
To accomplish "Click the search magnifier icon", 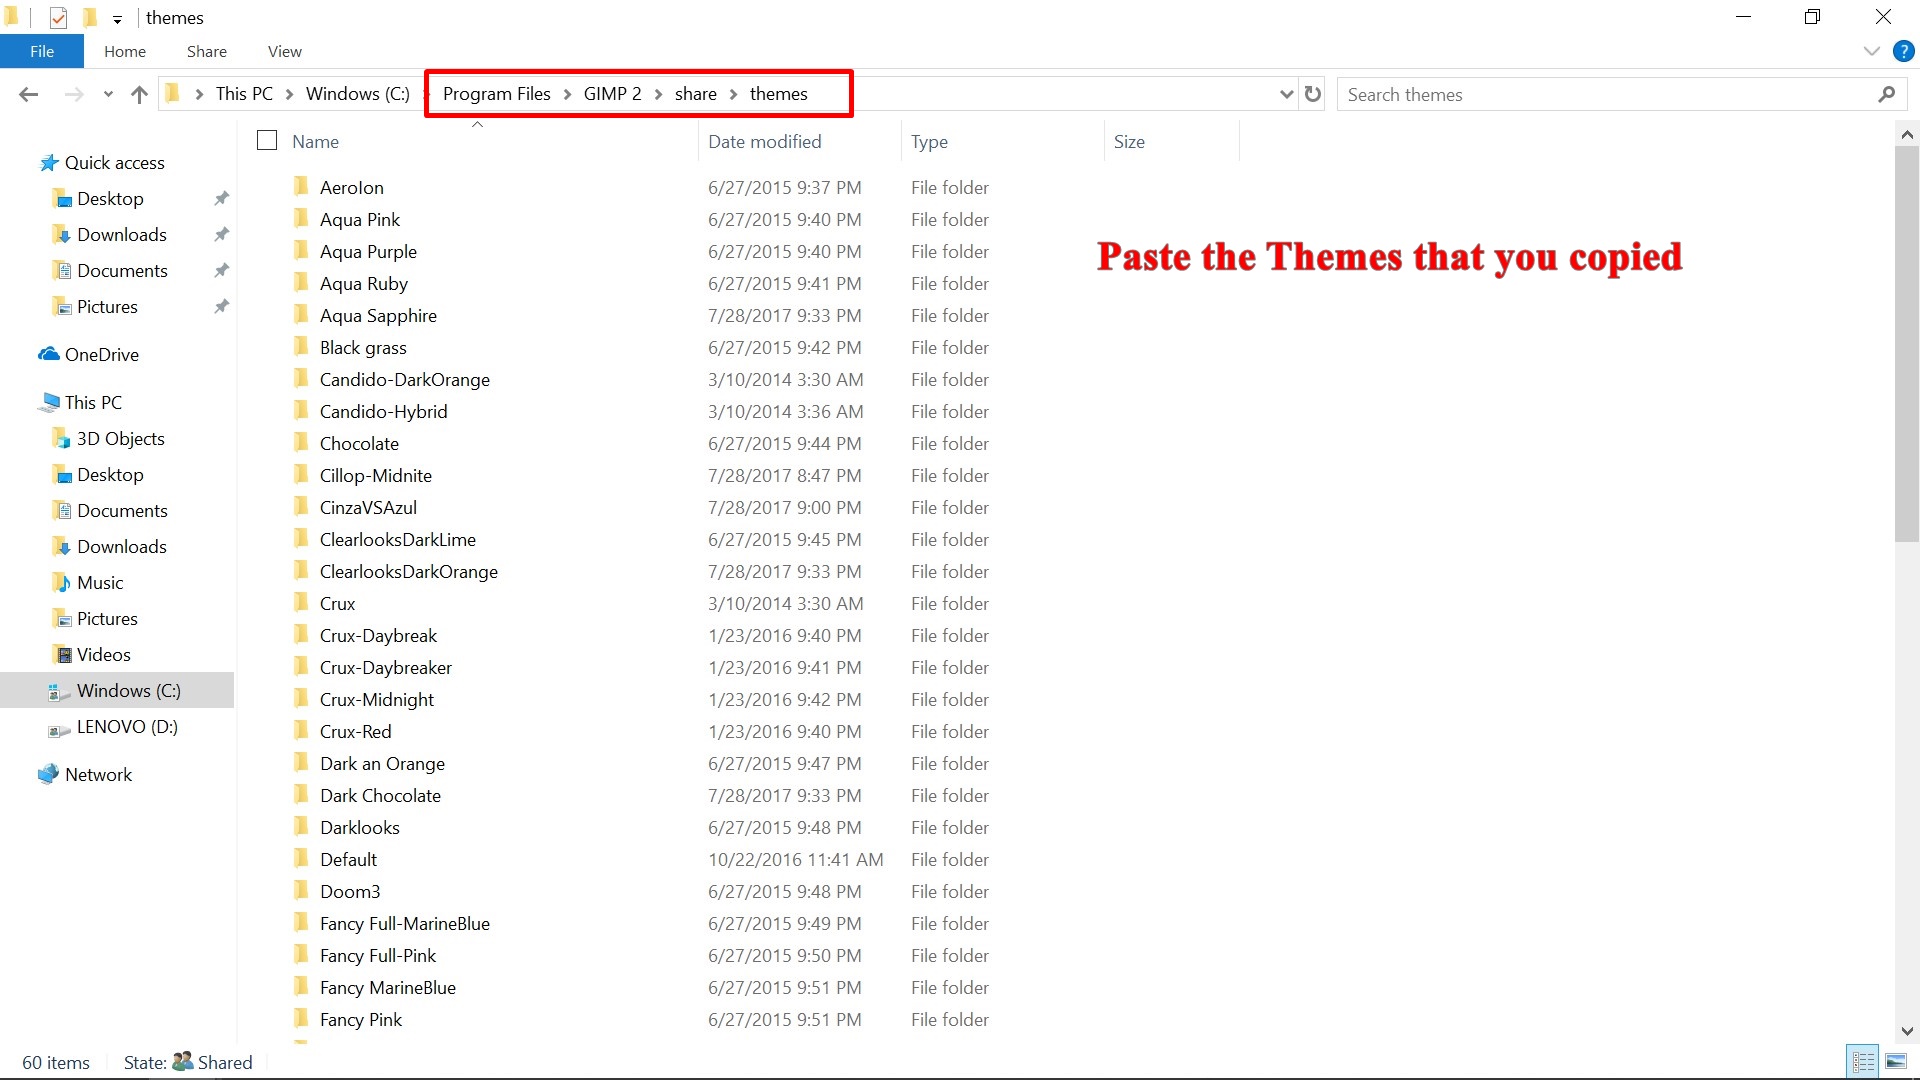I will click(1886, 93).
